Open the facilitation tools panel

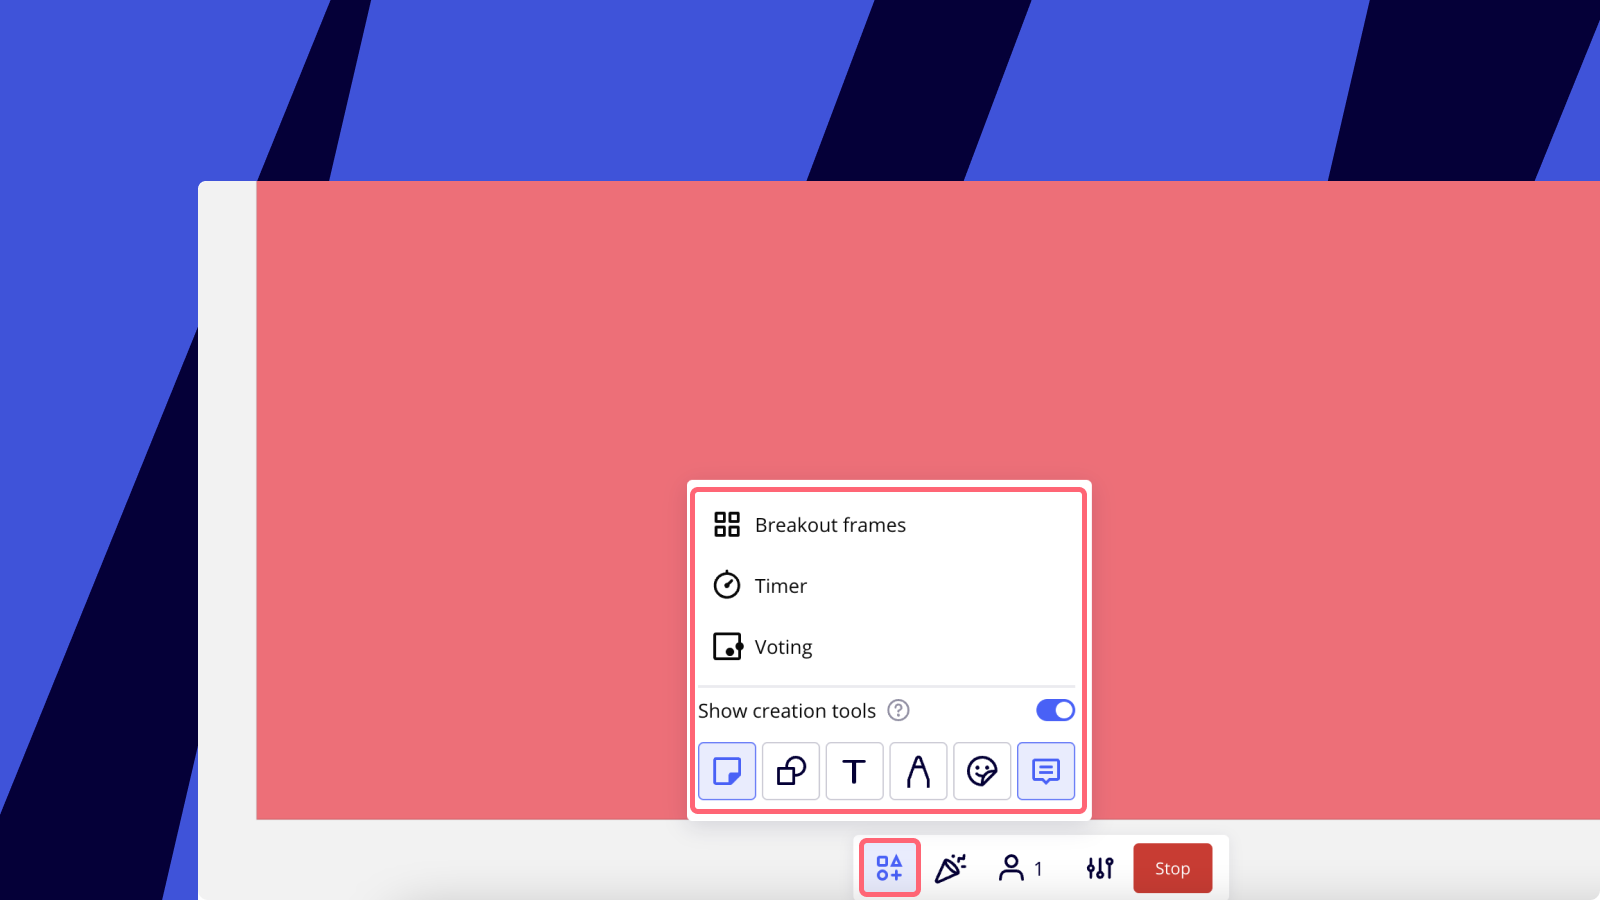coord(889,868)
